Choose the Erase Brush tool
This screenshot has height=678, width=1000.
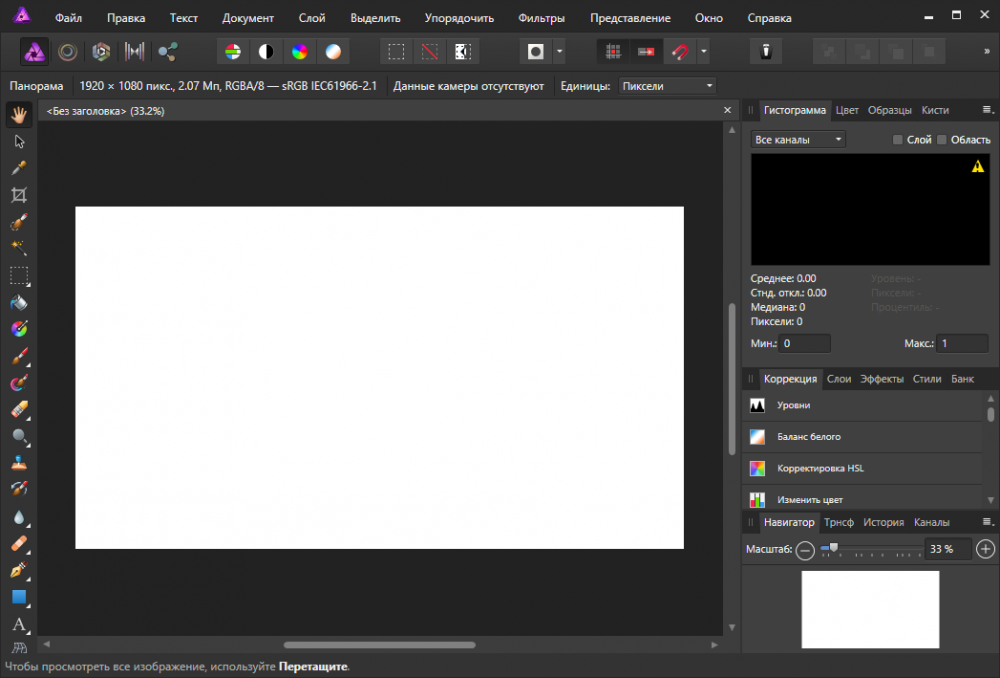pyautogui.click(x=19, y=409)
